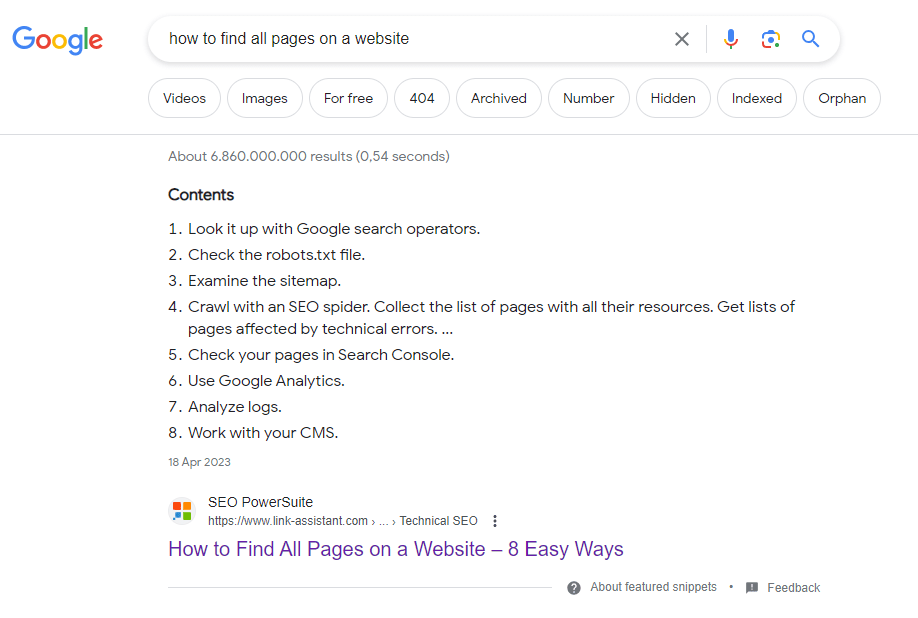
Task: Click the Feedback flag icon
Action: 752,588
